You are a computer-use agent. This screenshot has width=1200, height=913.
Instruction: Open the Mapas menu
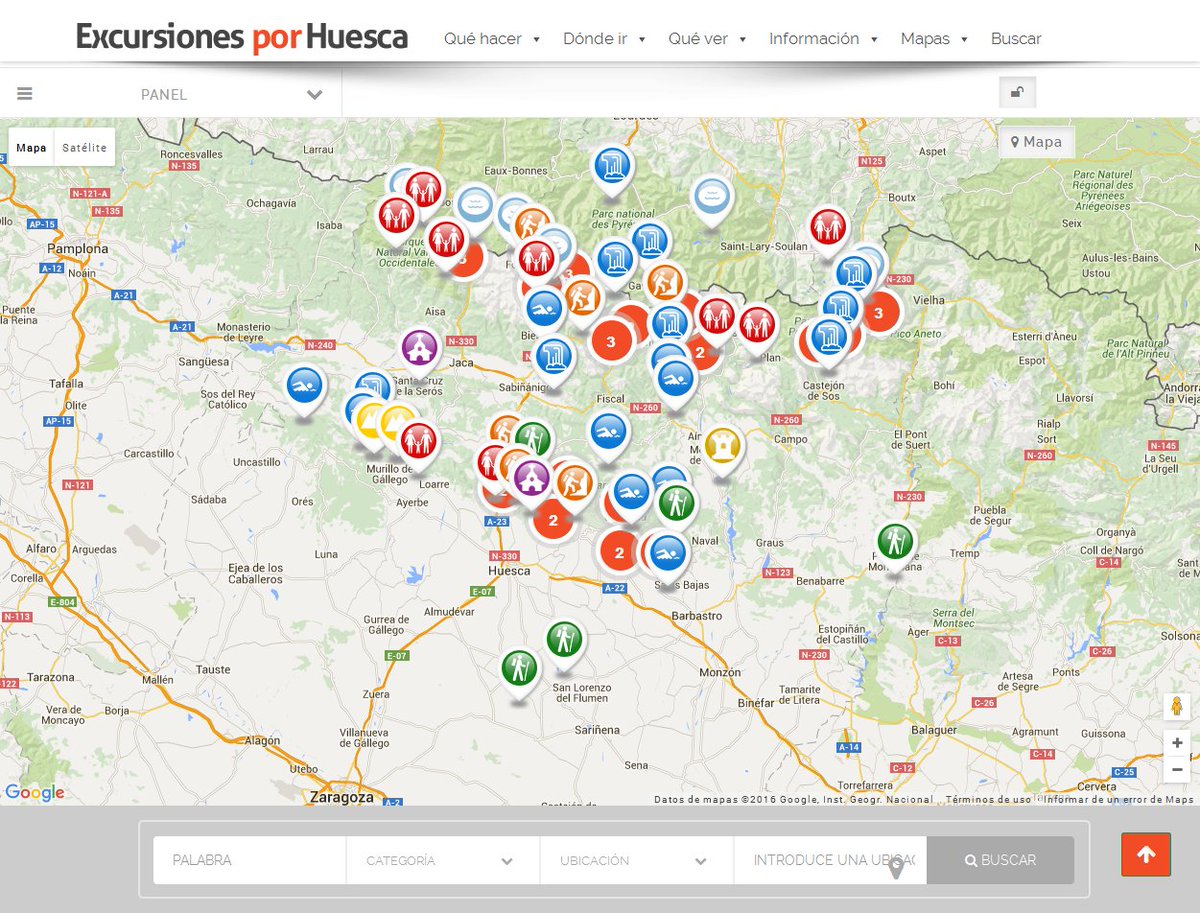935,39
